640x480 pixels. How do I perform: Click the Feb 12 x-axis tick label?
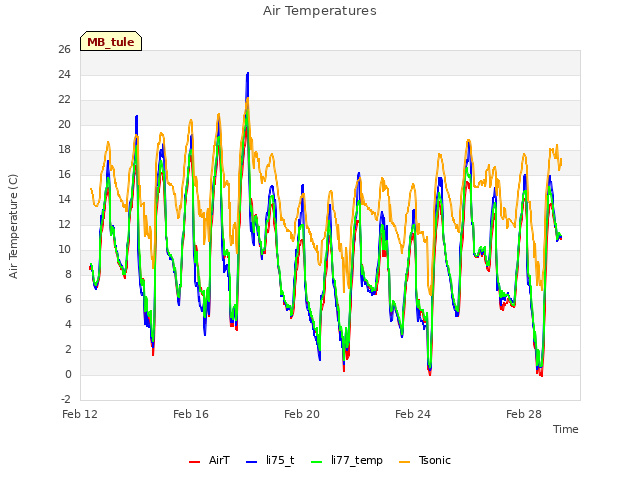click(80, 414)
